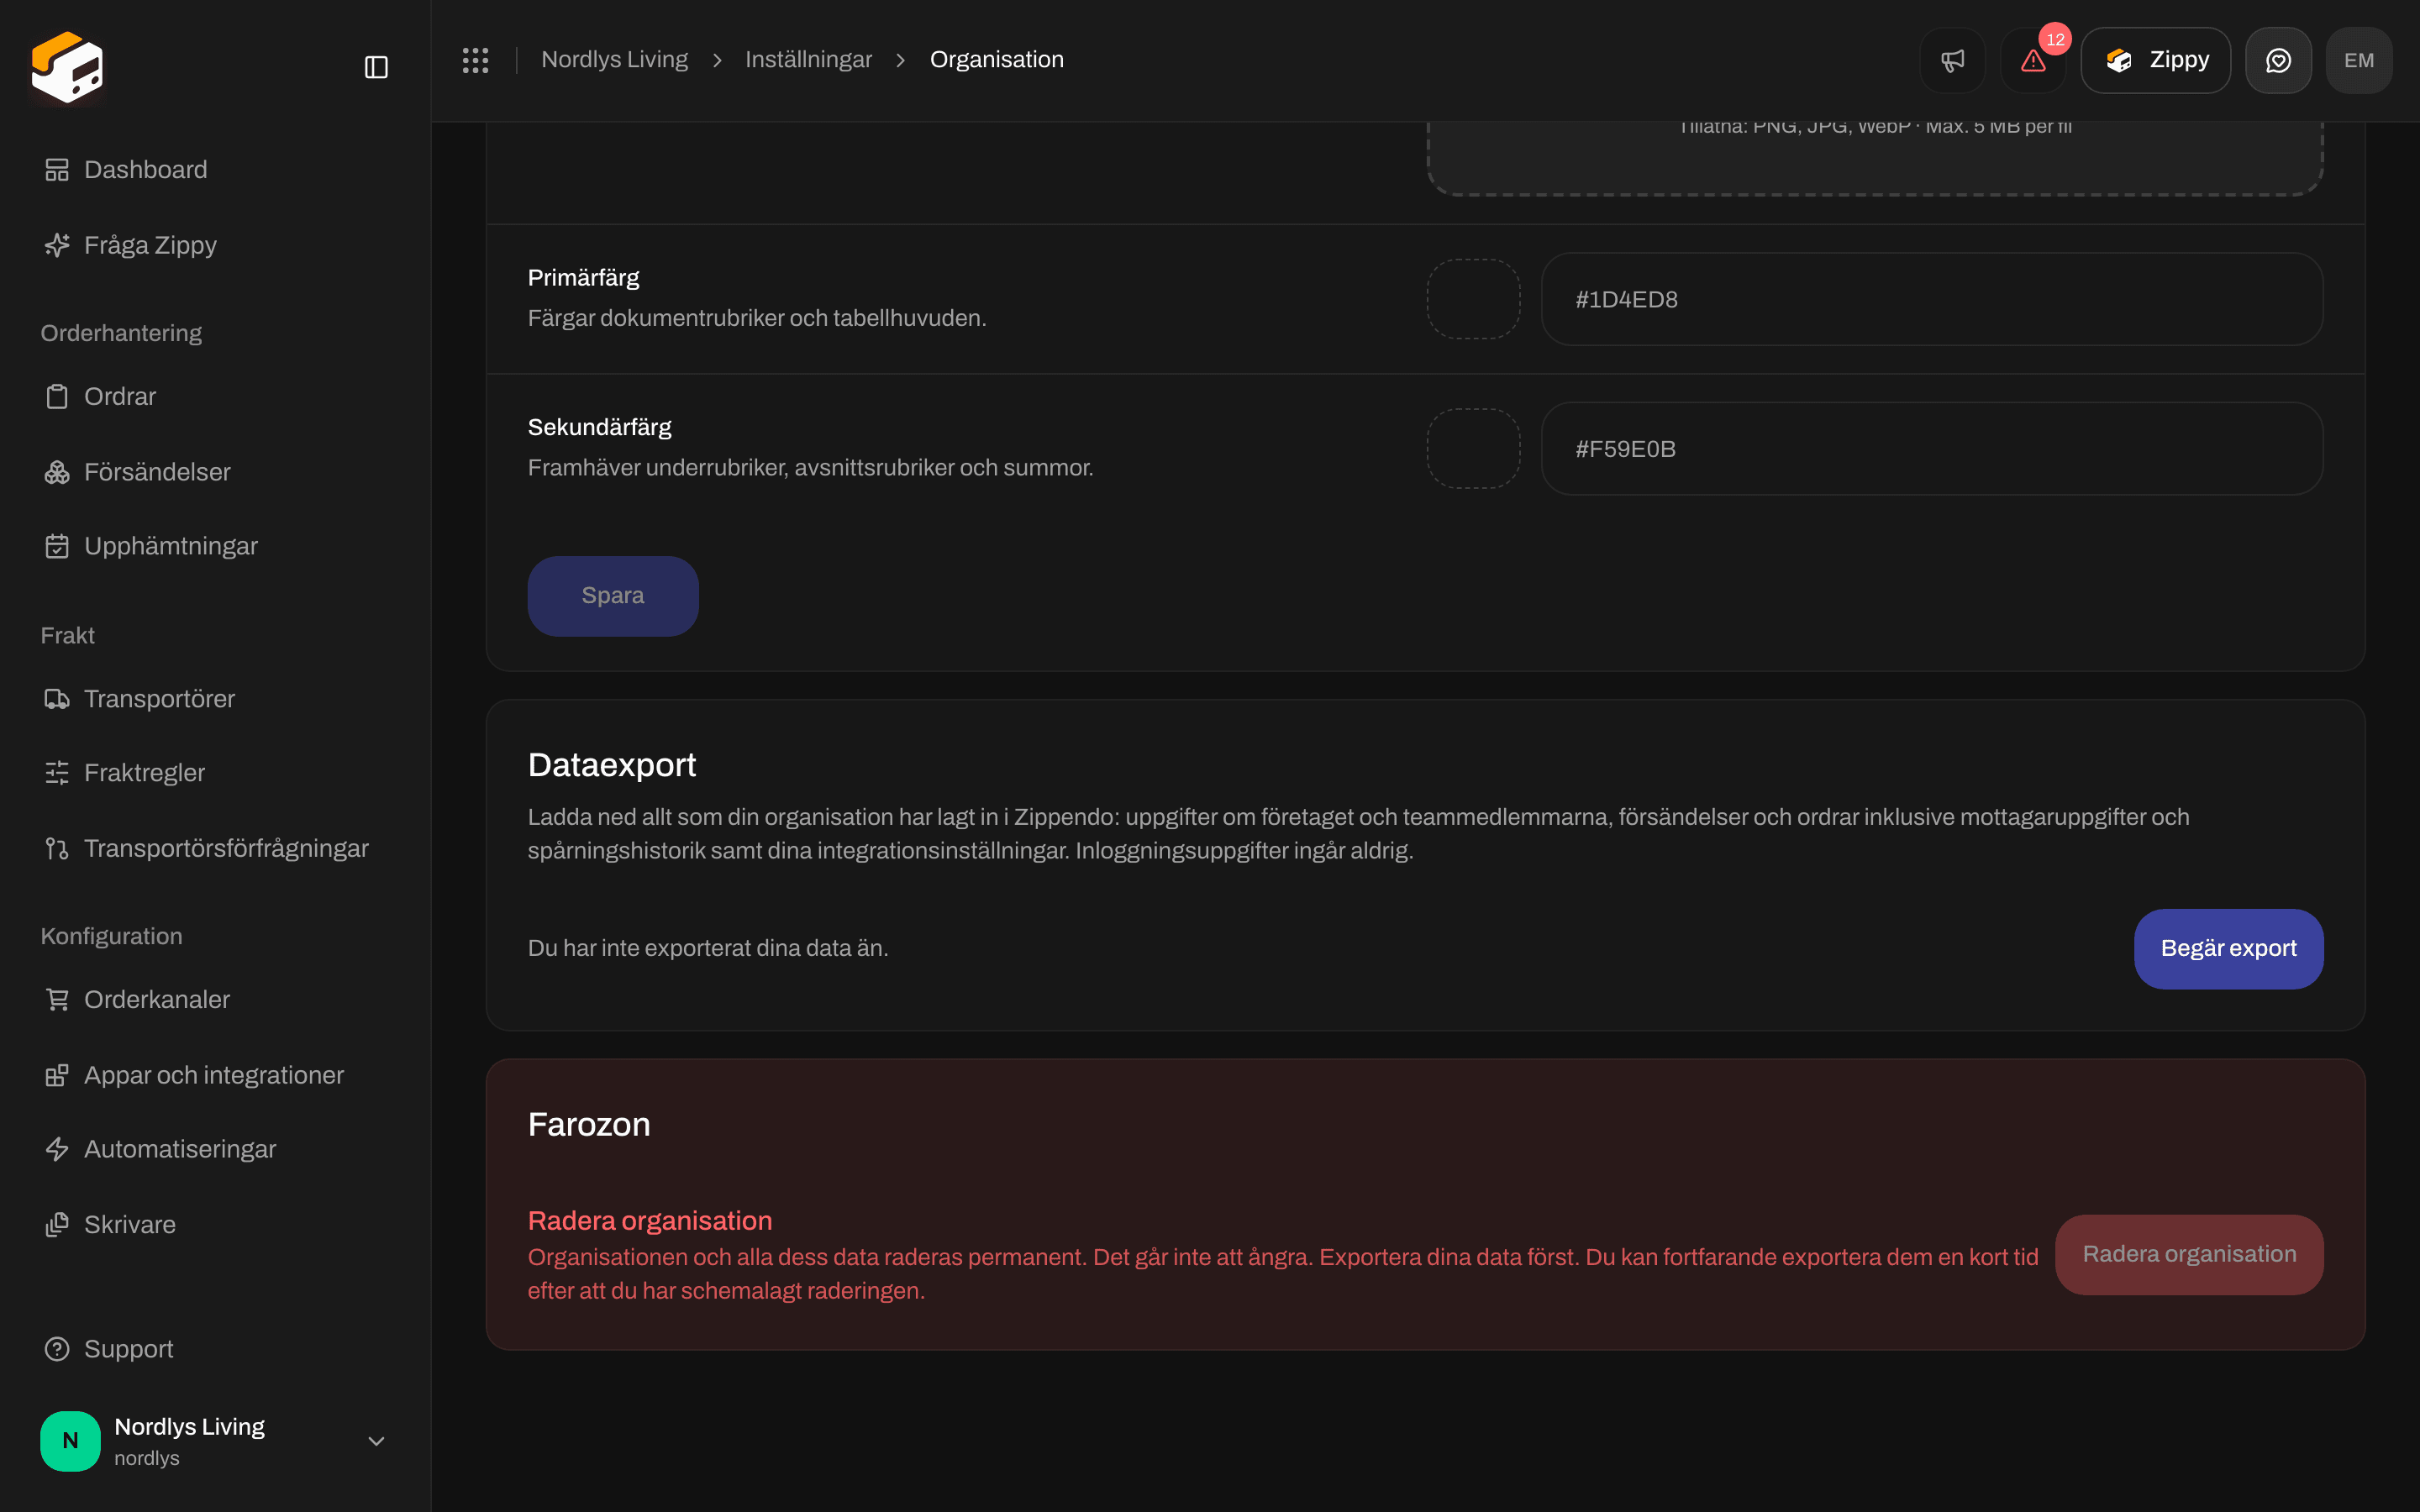This screenshot has width=2420, height=1512.
Task: Click the Dataexport heading
Action: (x=612, y=765)
